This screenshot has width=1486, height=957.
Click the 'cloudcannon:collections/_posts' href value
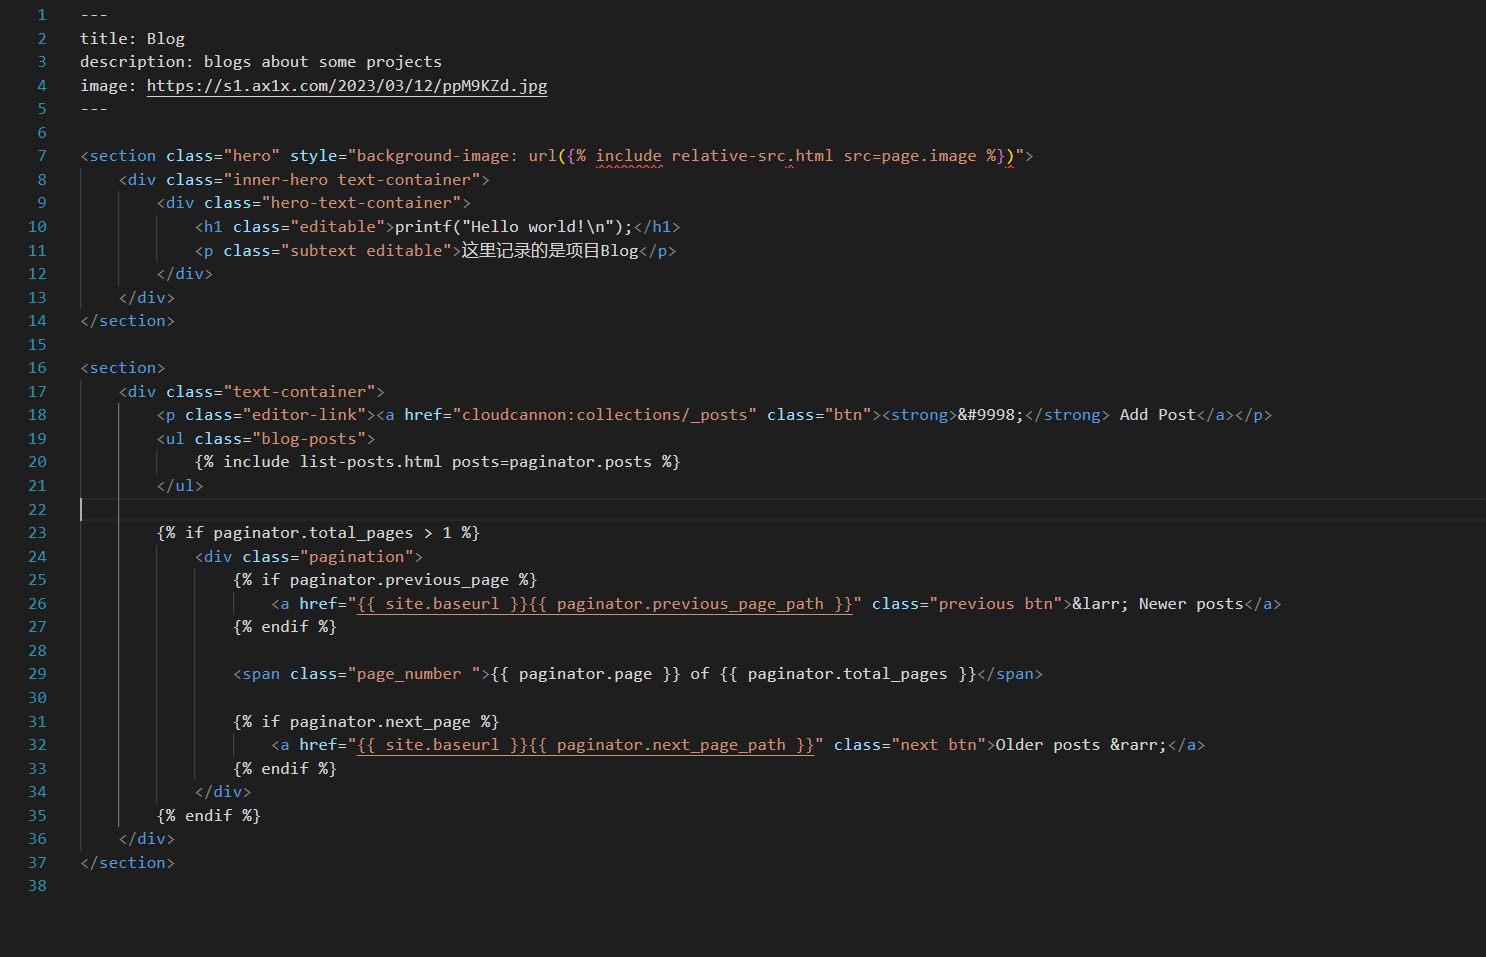(604, 415)
